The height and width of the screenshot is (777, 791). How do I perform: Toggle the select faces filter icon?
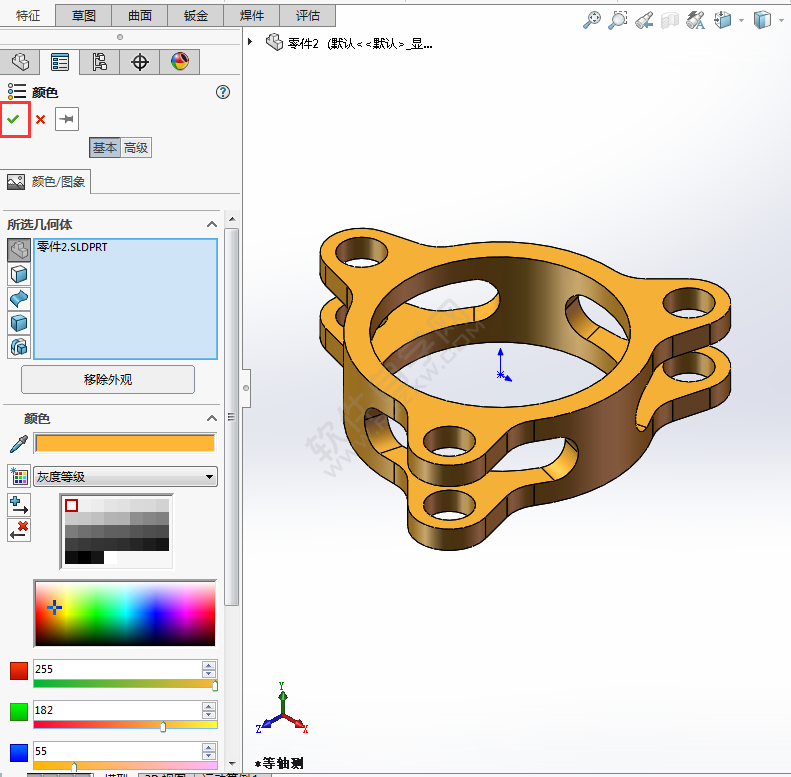[x=19, y=274]
